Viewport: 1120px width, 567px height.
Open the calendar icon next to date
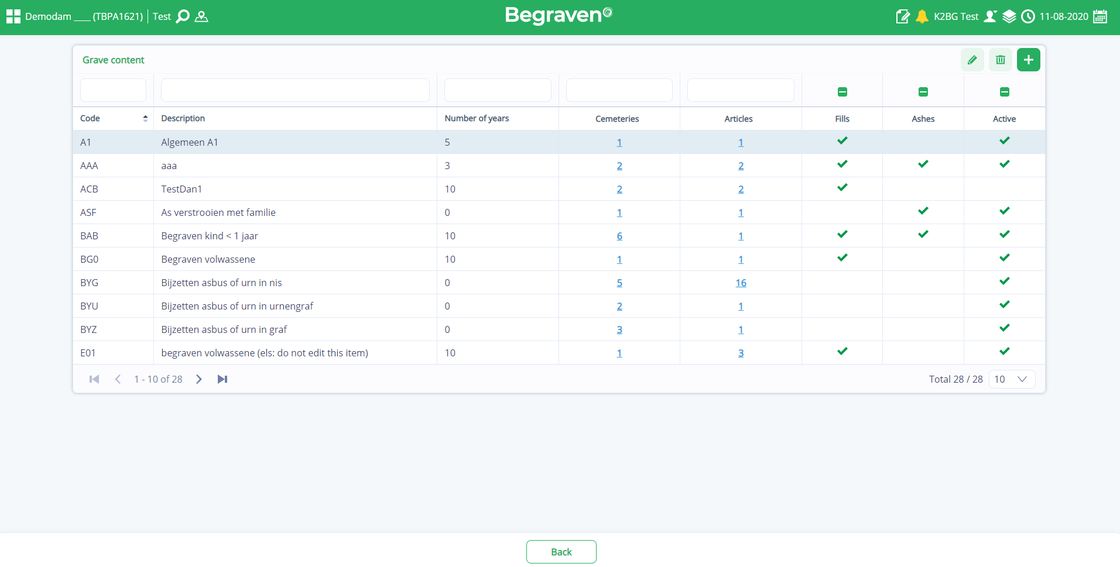click(1100, 16)
